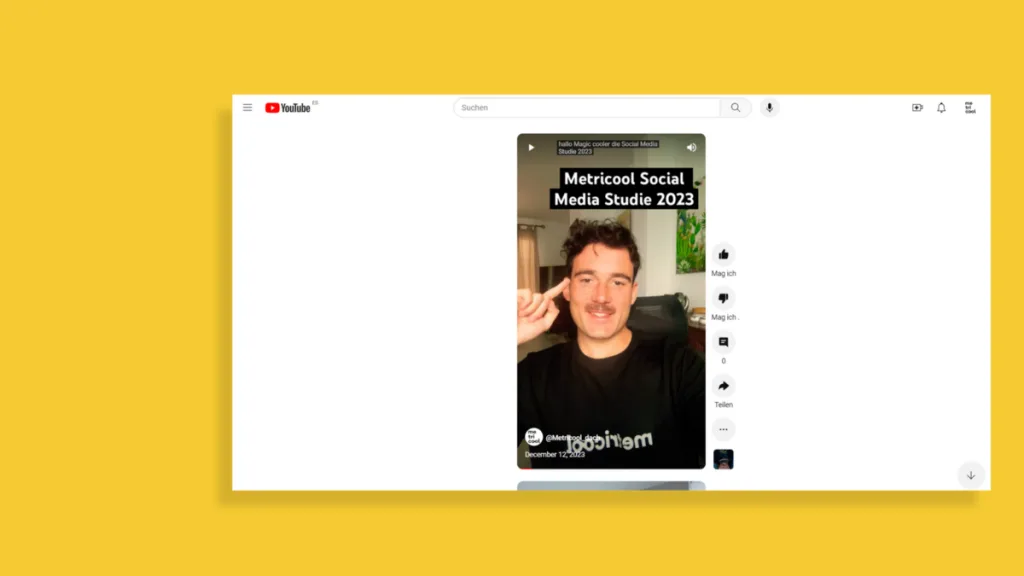Go to next Short with down arrow
1024x576 pixels.
[971, 475]
